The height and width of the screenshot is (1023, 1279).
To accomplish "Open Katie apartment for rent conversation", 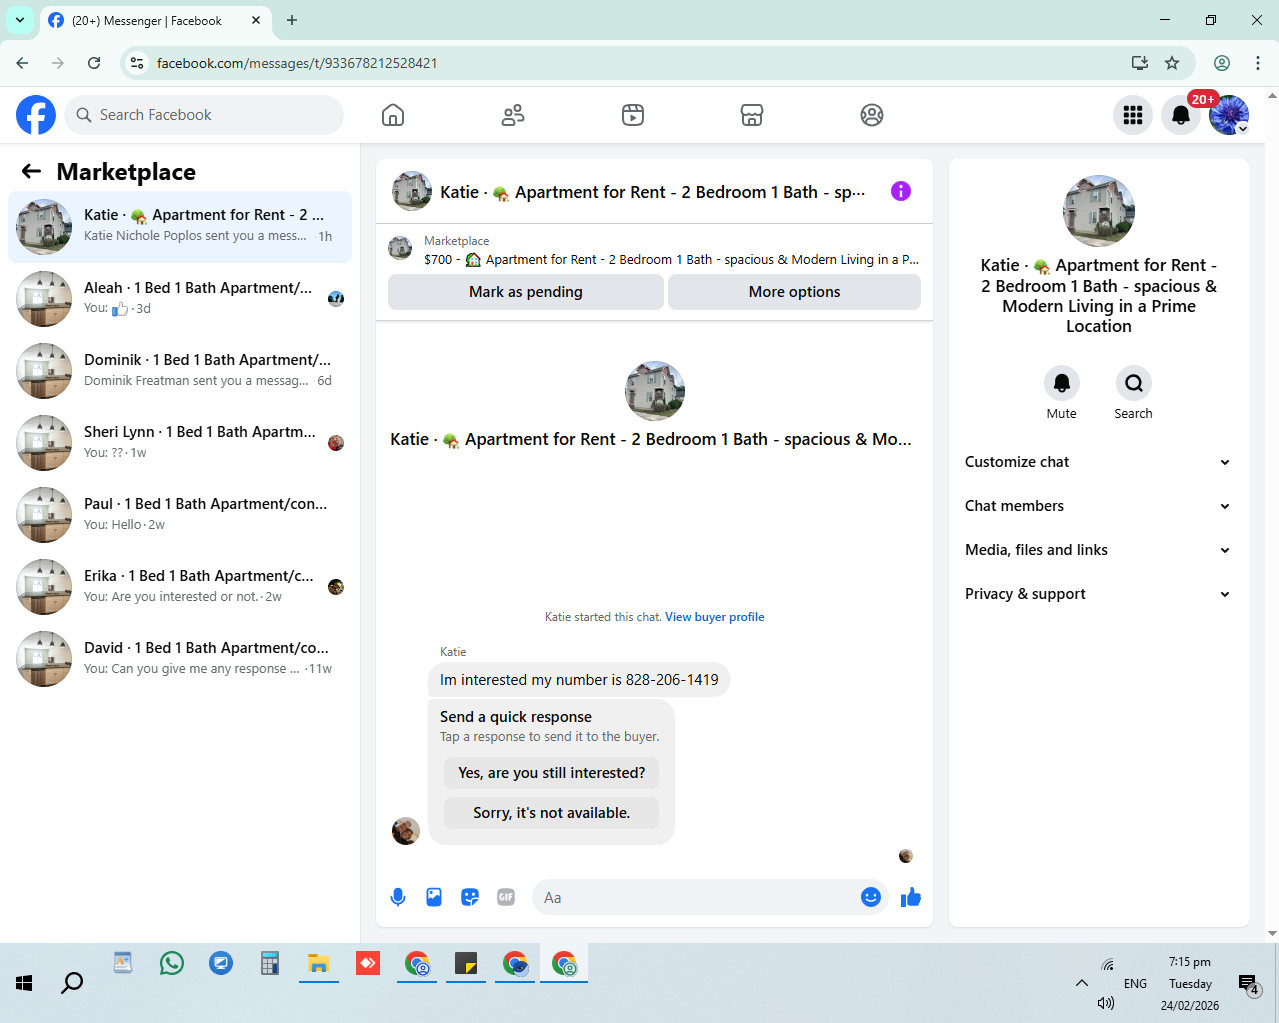I will 180,227.
